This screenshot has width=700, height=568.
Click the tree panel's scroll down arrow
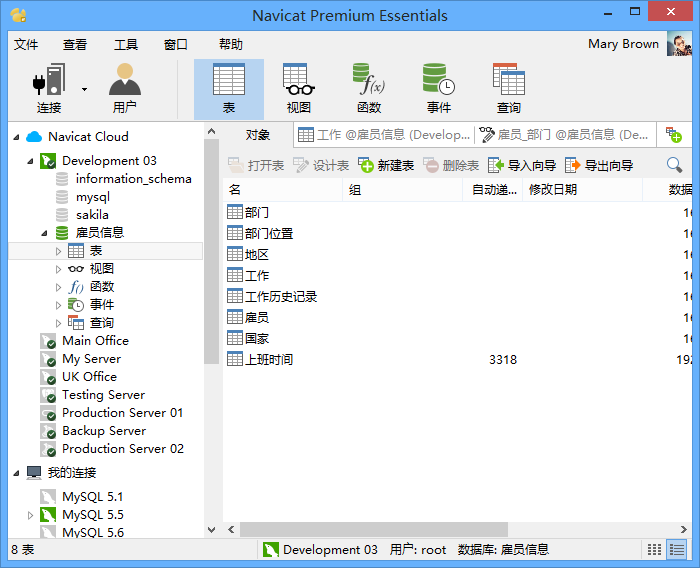coord(212,530)
